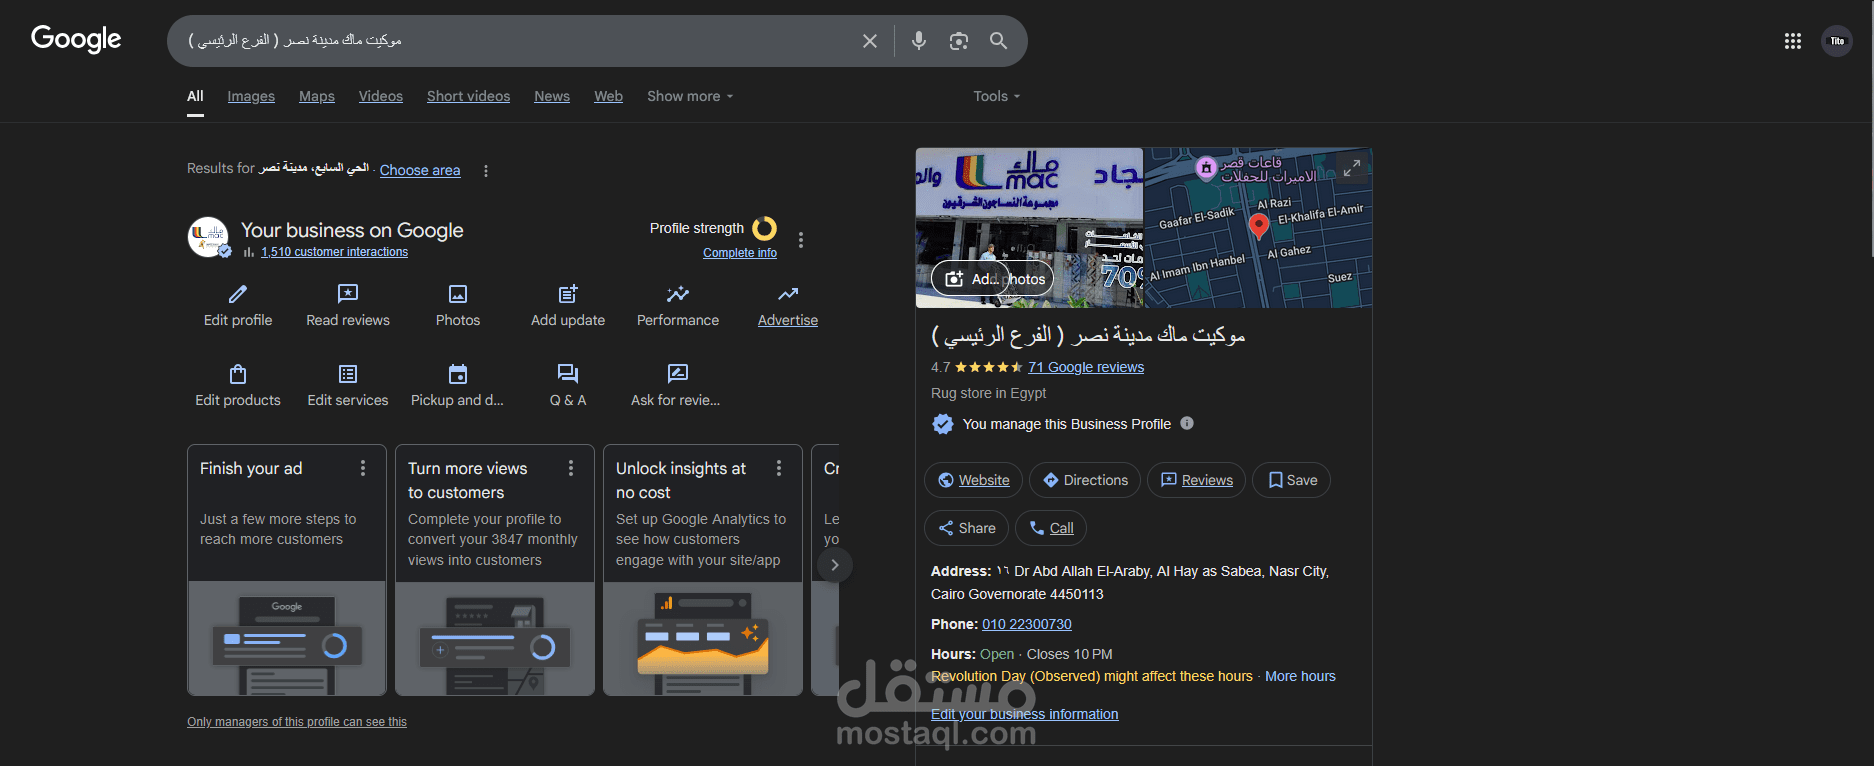This screenshot has width=1874, height=766.
Task: Start voice search with the microphone icon
Action: 919,41
